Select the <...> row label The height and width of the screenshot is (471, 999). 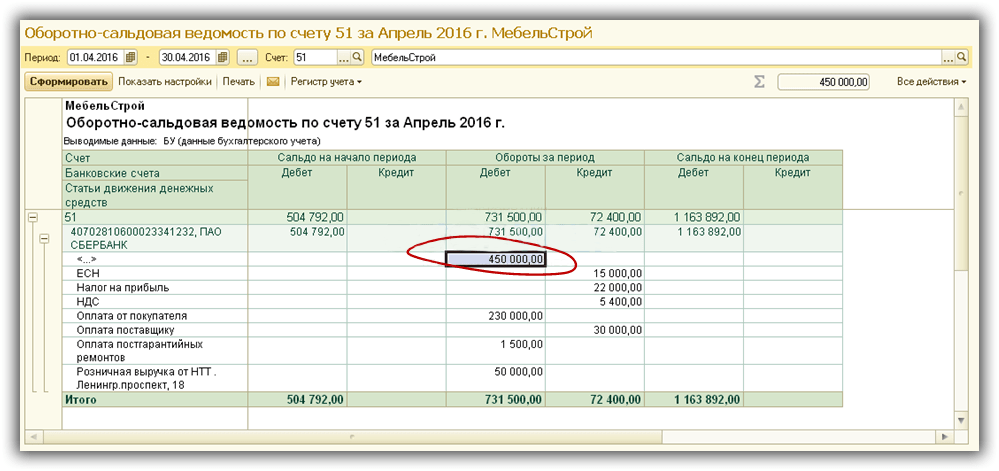coord(85,259)
